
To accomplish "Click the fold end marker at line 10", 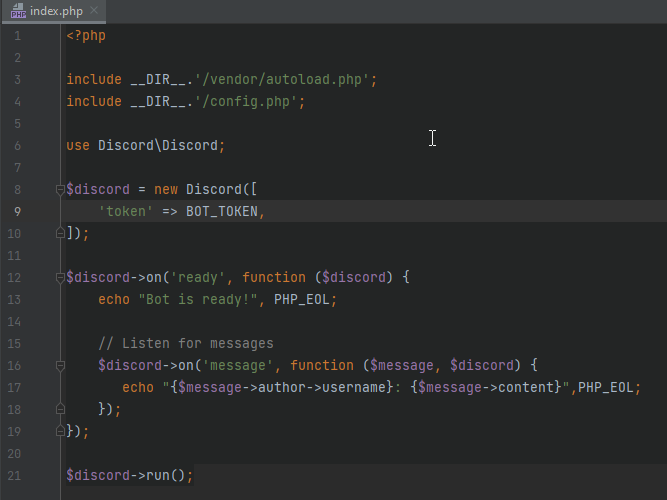I will 60,233.
